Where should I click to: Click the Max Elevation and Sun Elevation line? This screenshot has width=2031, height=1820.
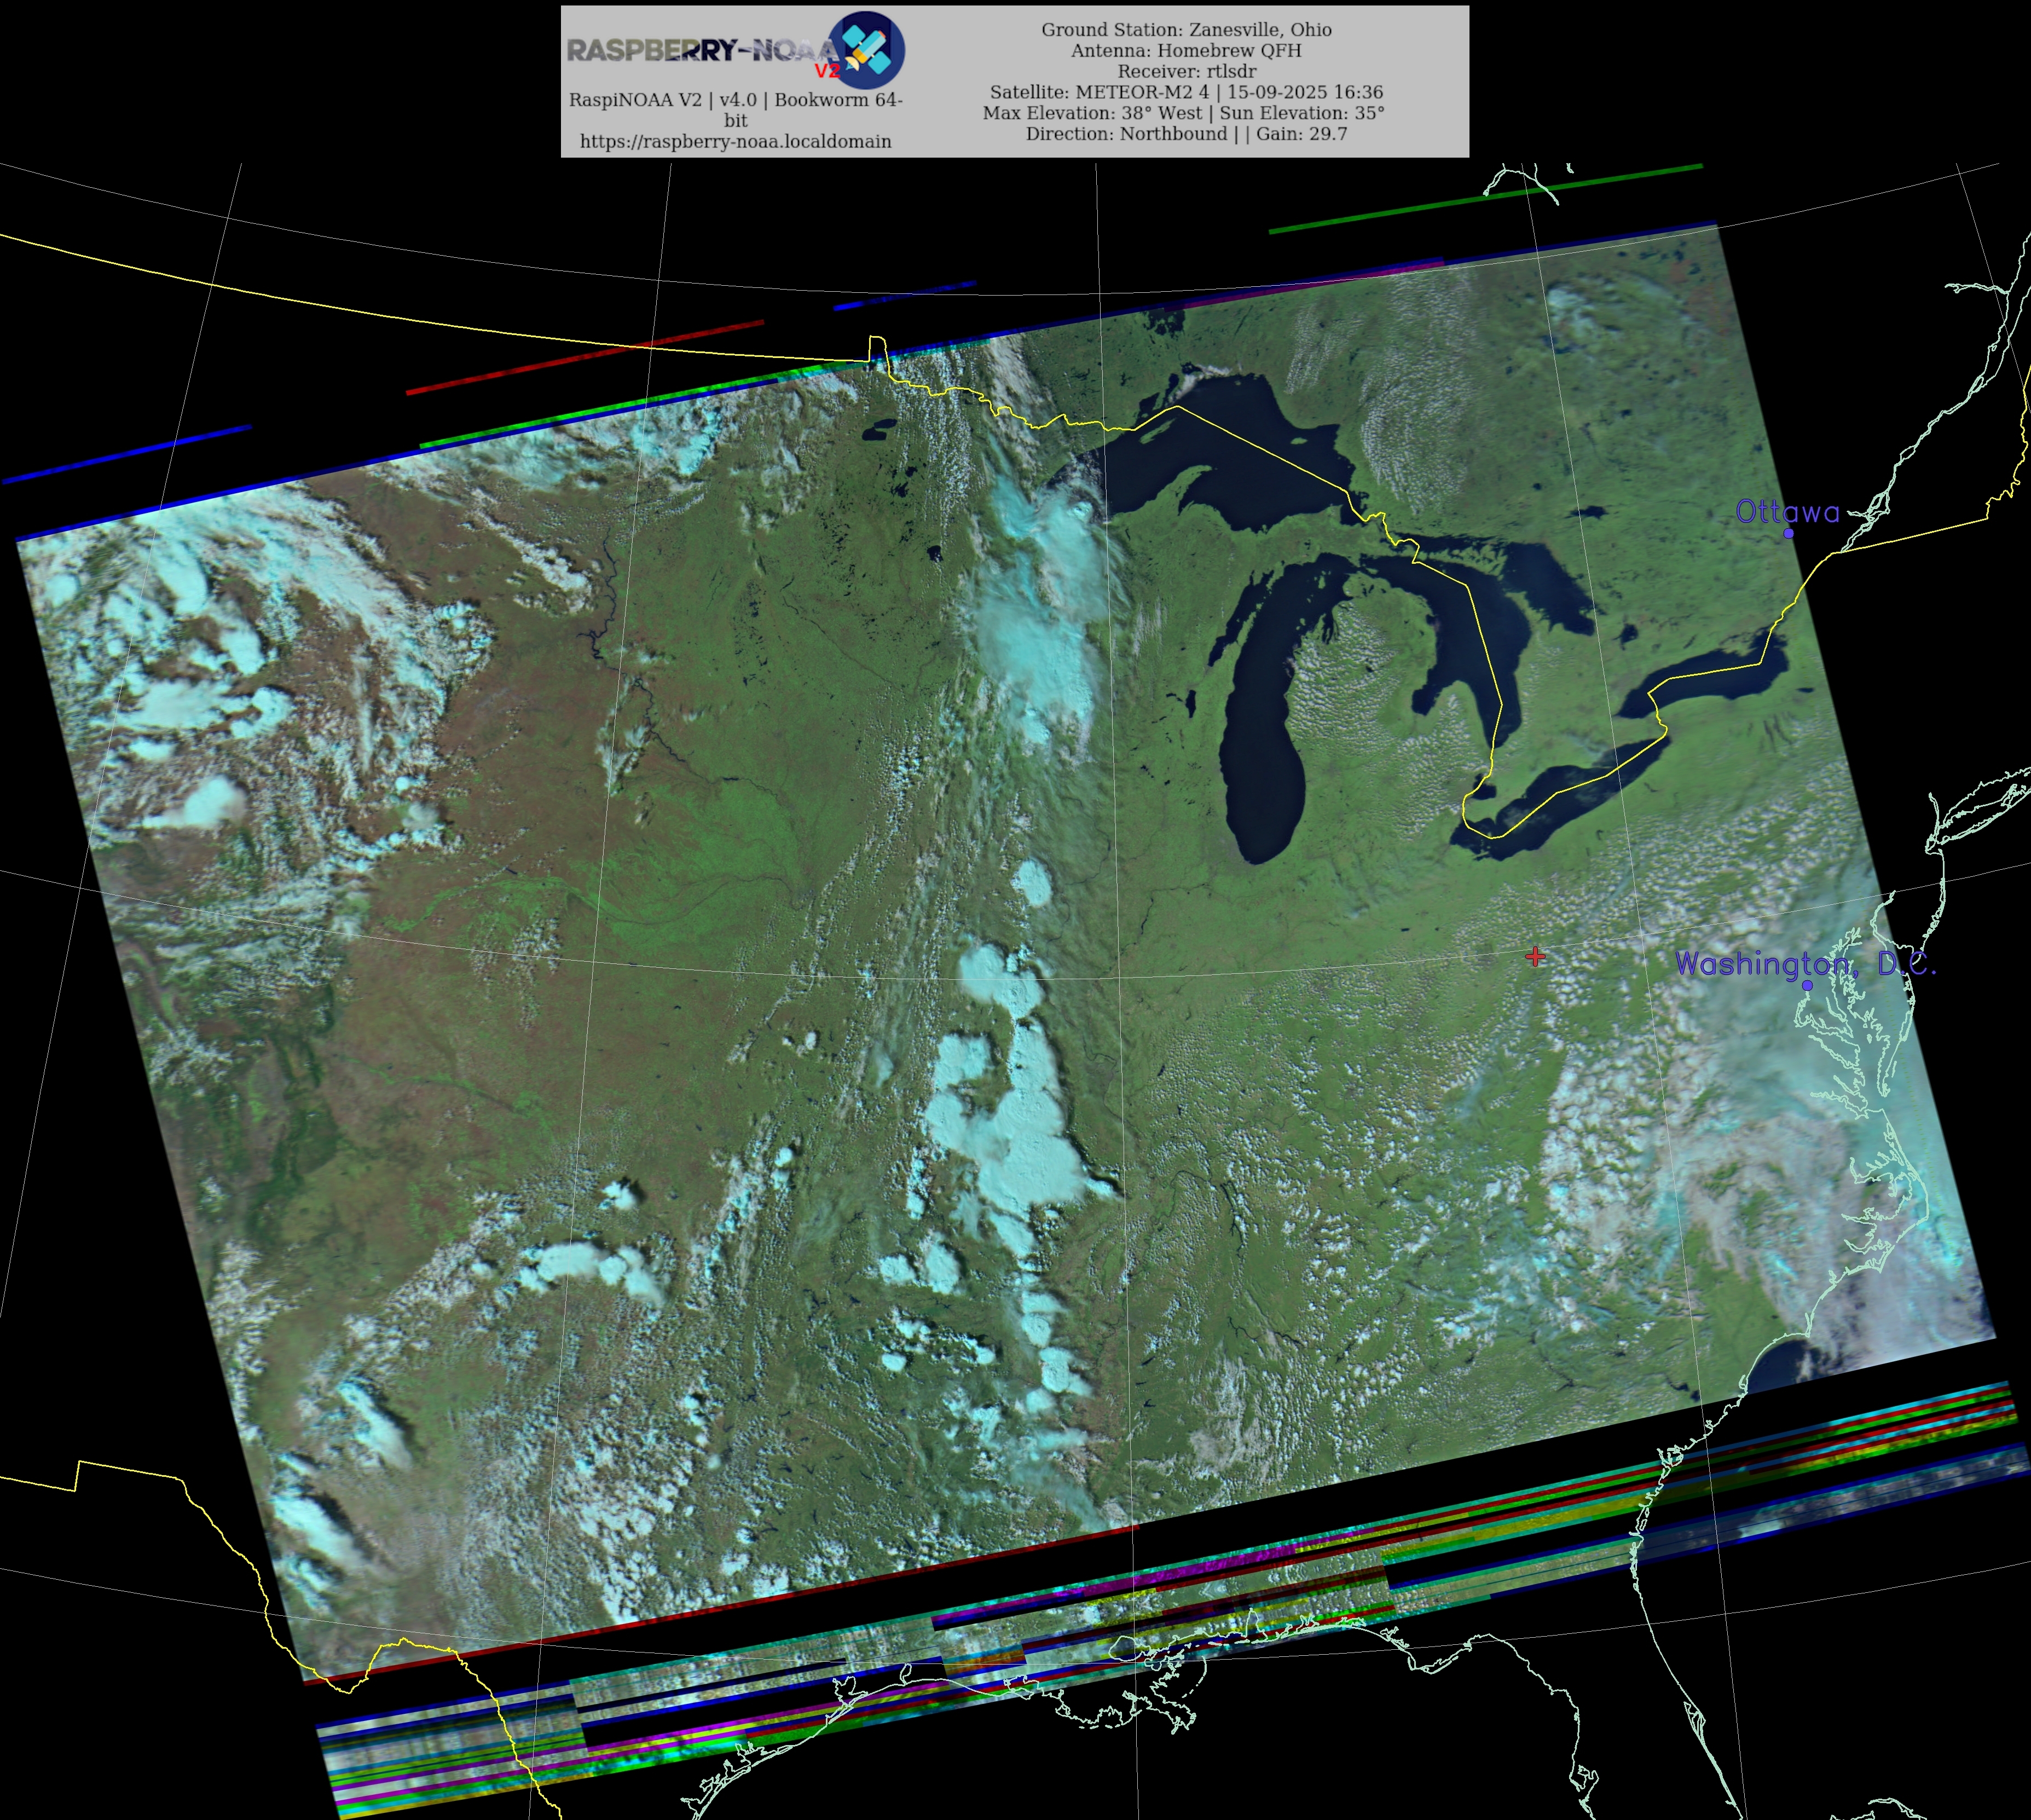click(x=1183, y=113)
